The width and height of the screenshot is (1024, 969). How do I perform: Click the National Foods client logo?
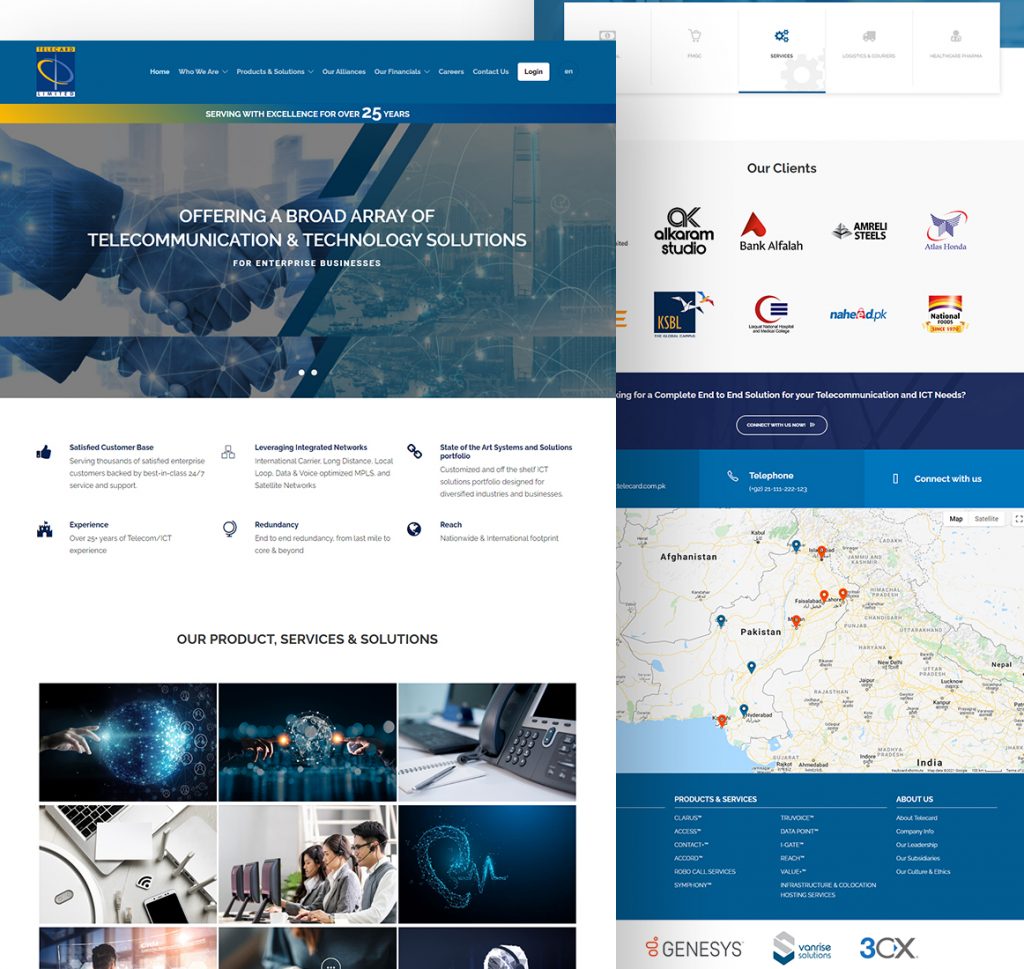coord(946,313)
